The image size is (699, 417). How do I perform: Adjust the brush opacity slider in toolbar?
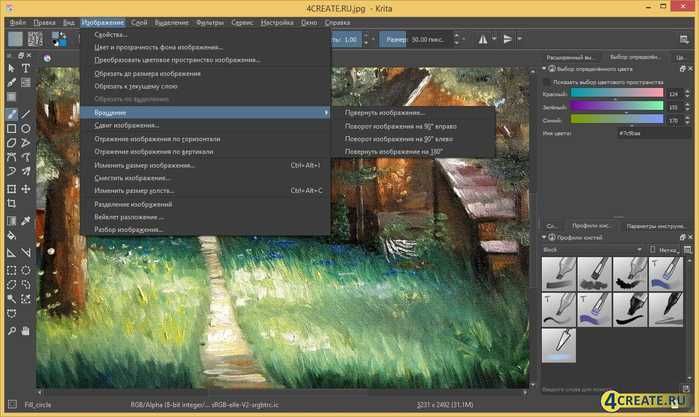[346, 39]
